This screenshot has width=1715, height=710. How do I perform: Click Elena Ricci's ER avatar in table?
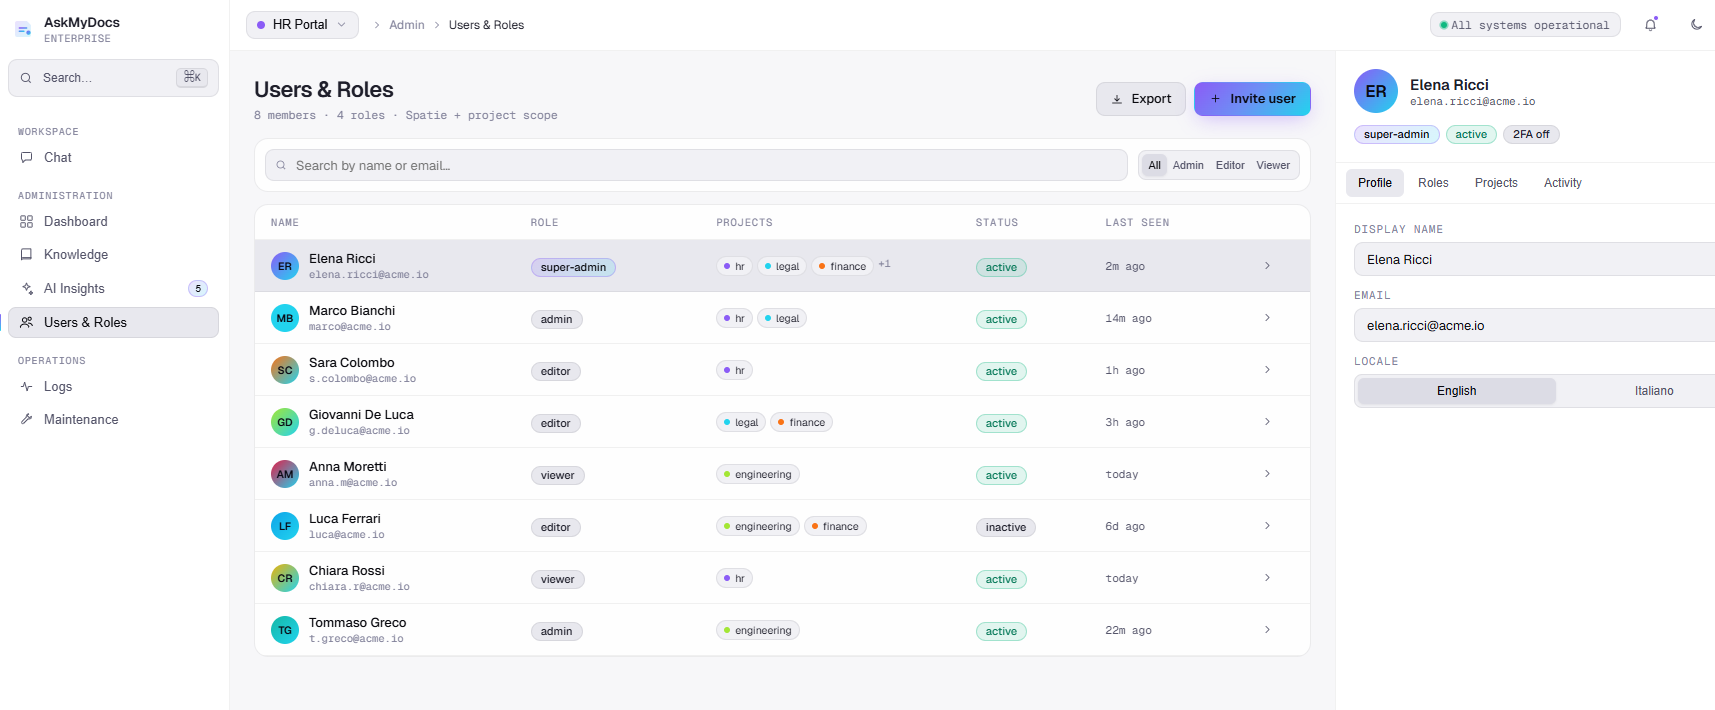tap(285, 266)
